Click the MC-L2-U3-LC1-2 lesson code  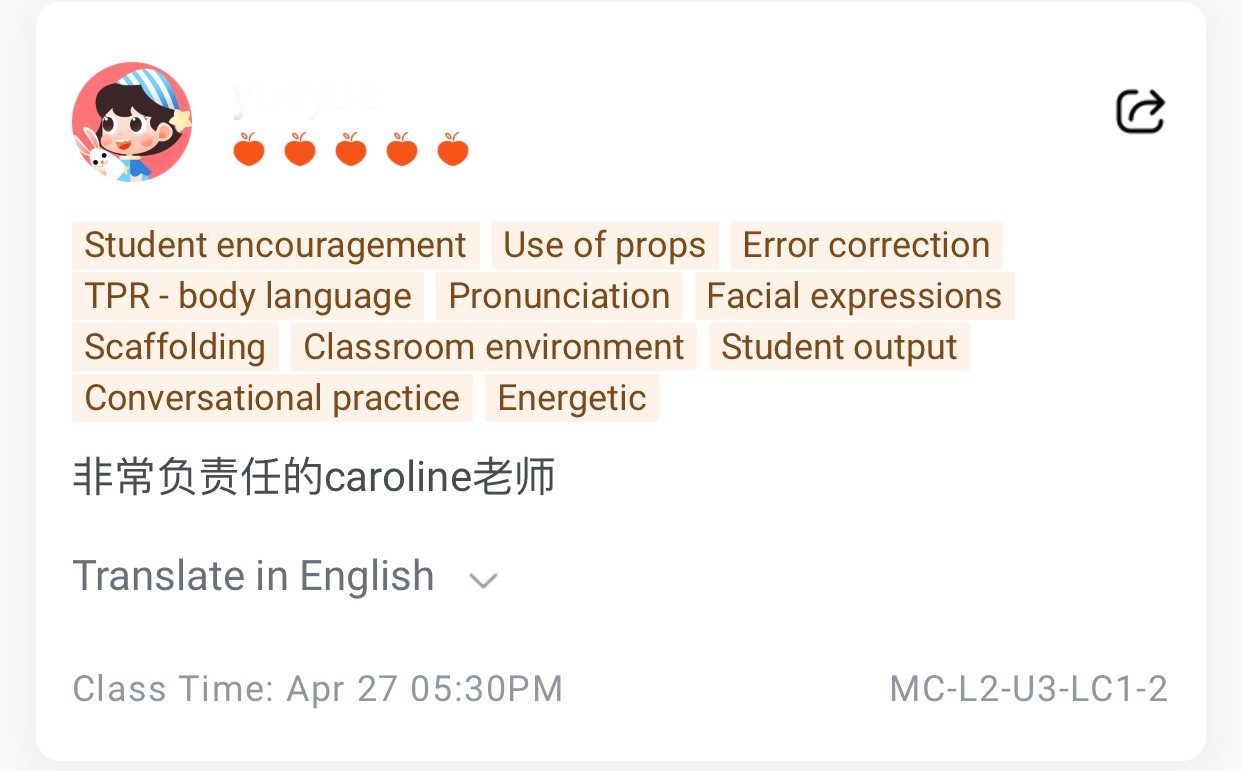(1028, 689)
